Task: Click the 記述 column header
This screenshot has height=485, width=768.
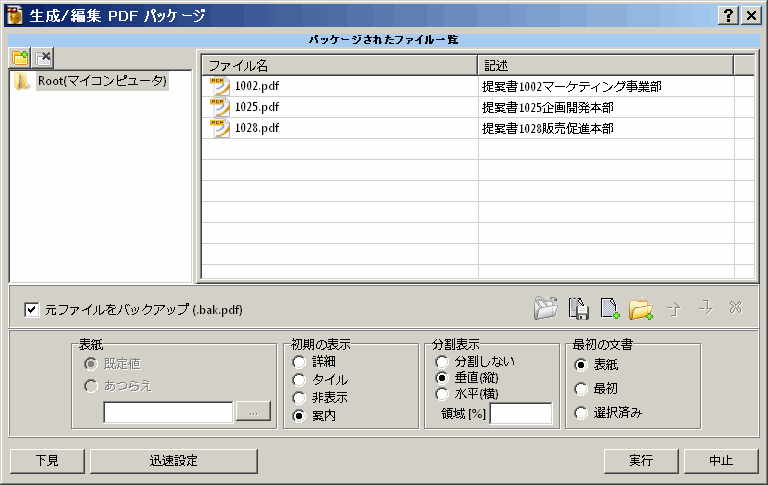Action: click(x=606, y=65)
